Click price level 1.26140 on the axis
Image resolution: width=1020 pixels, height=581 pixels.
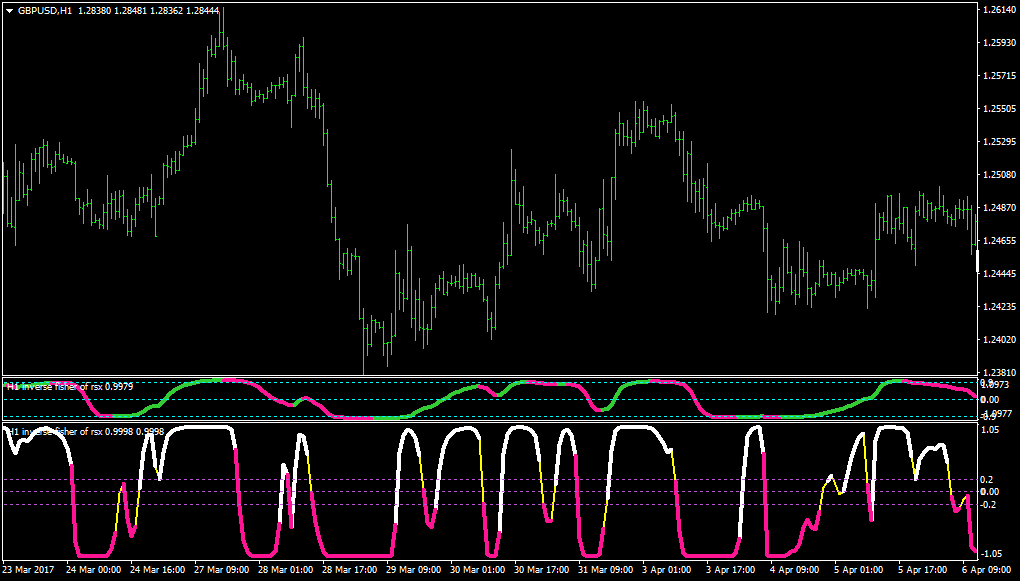999,10
